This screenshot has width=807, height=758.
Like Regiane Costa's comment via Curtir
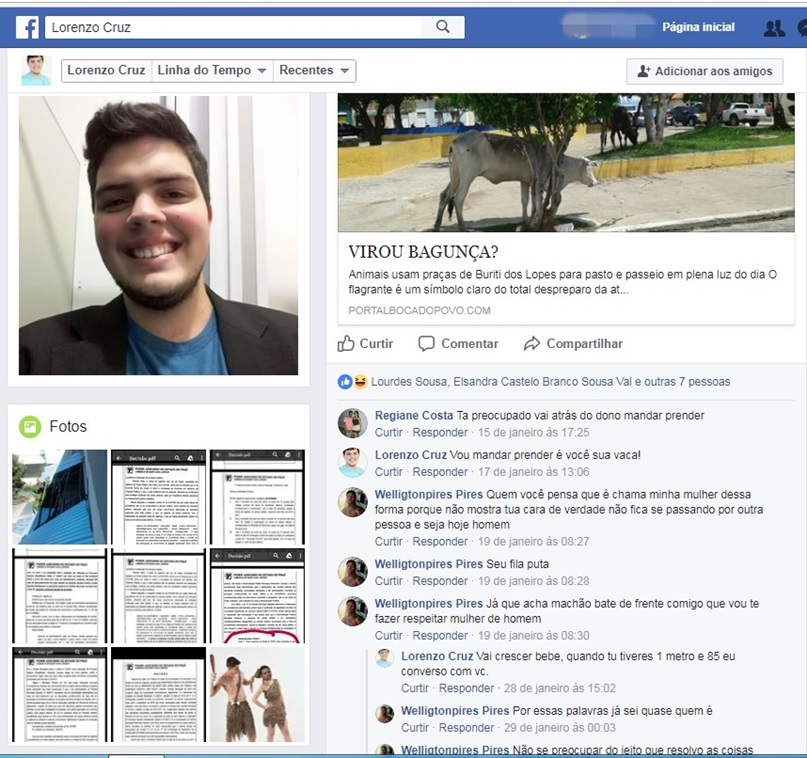click(388, 433)
